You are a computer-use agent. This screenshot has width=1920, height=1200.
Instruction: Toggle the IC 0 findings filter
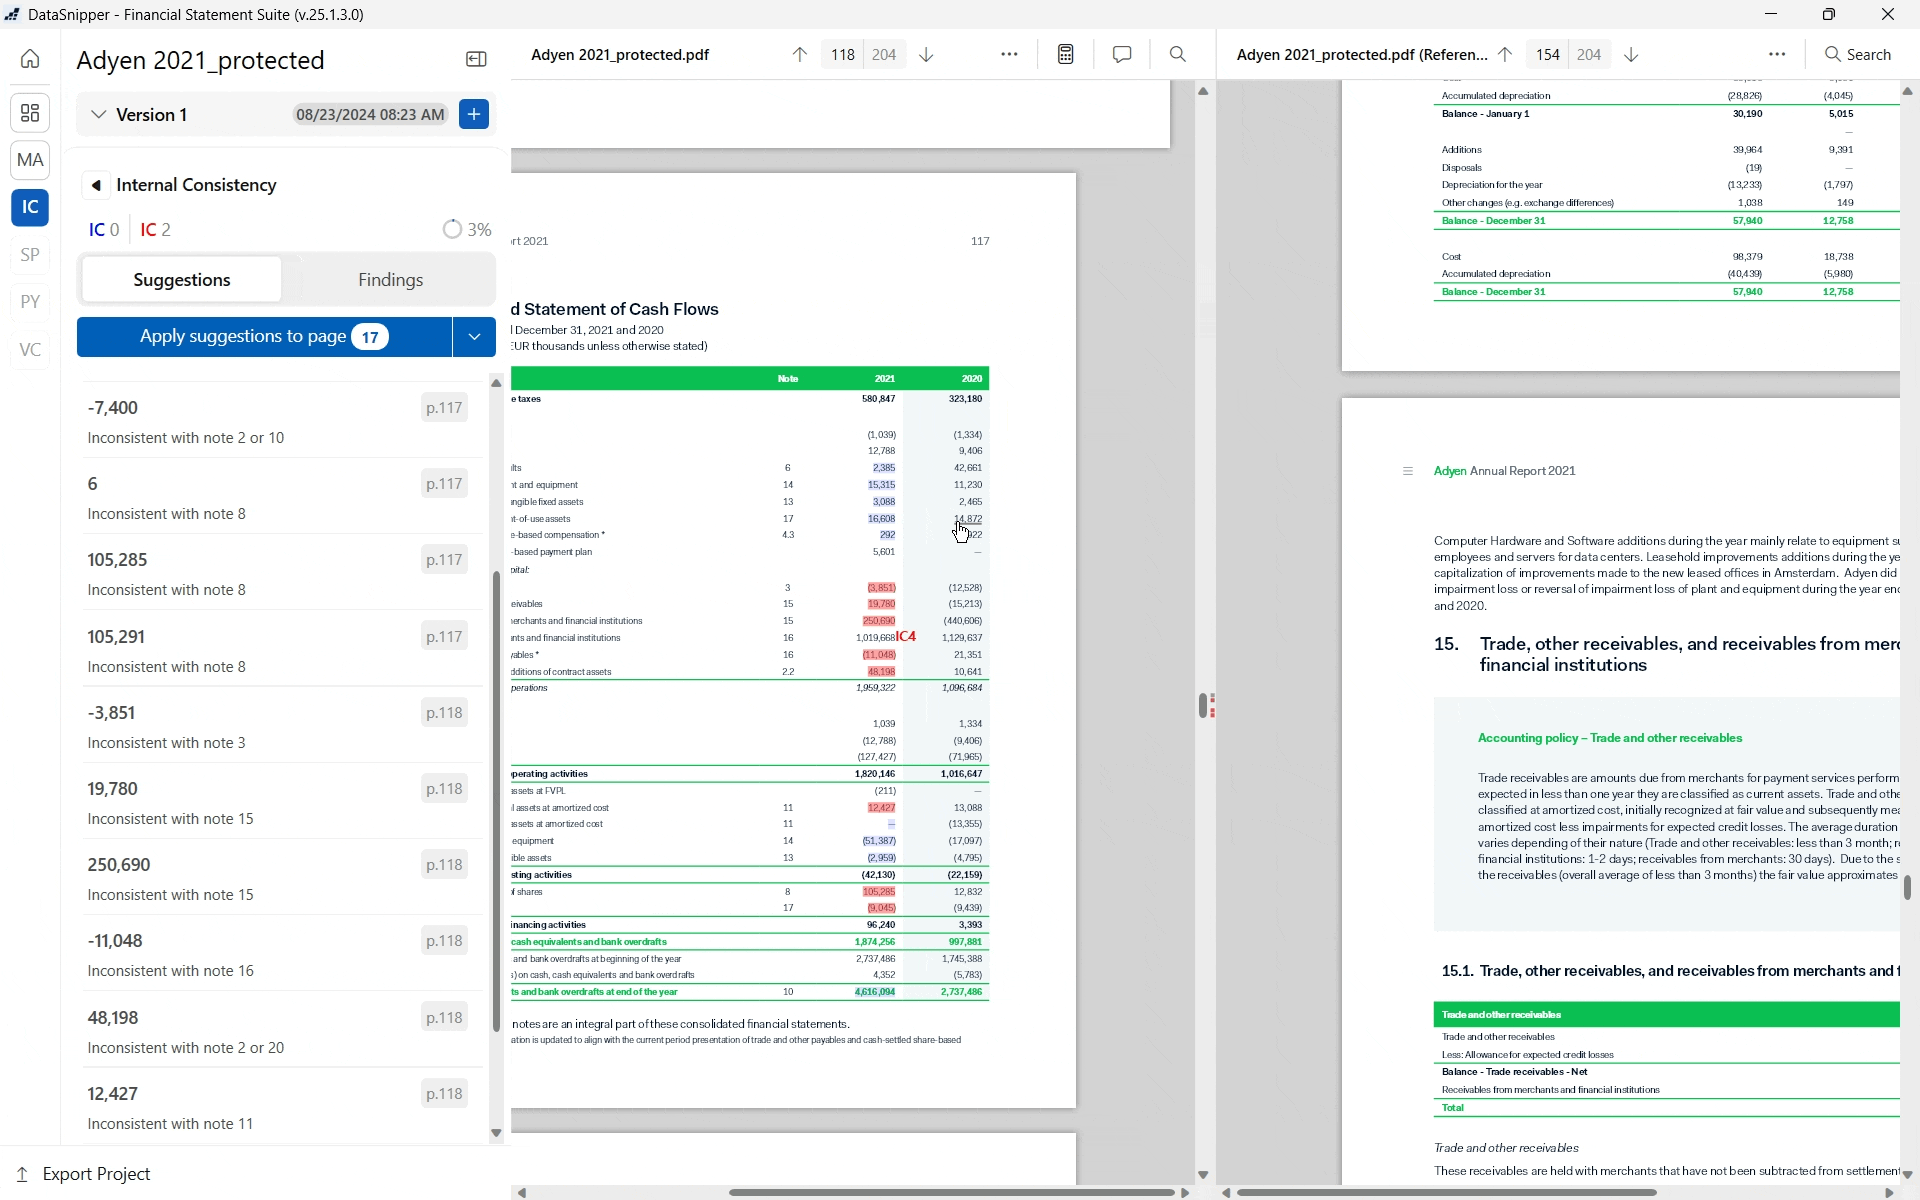coord(103,229)
